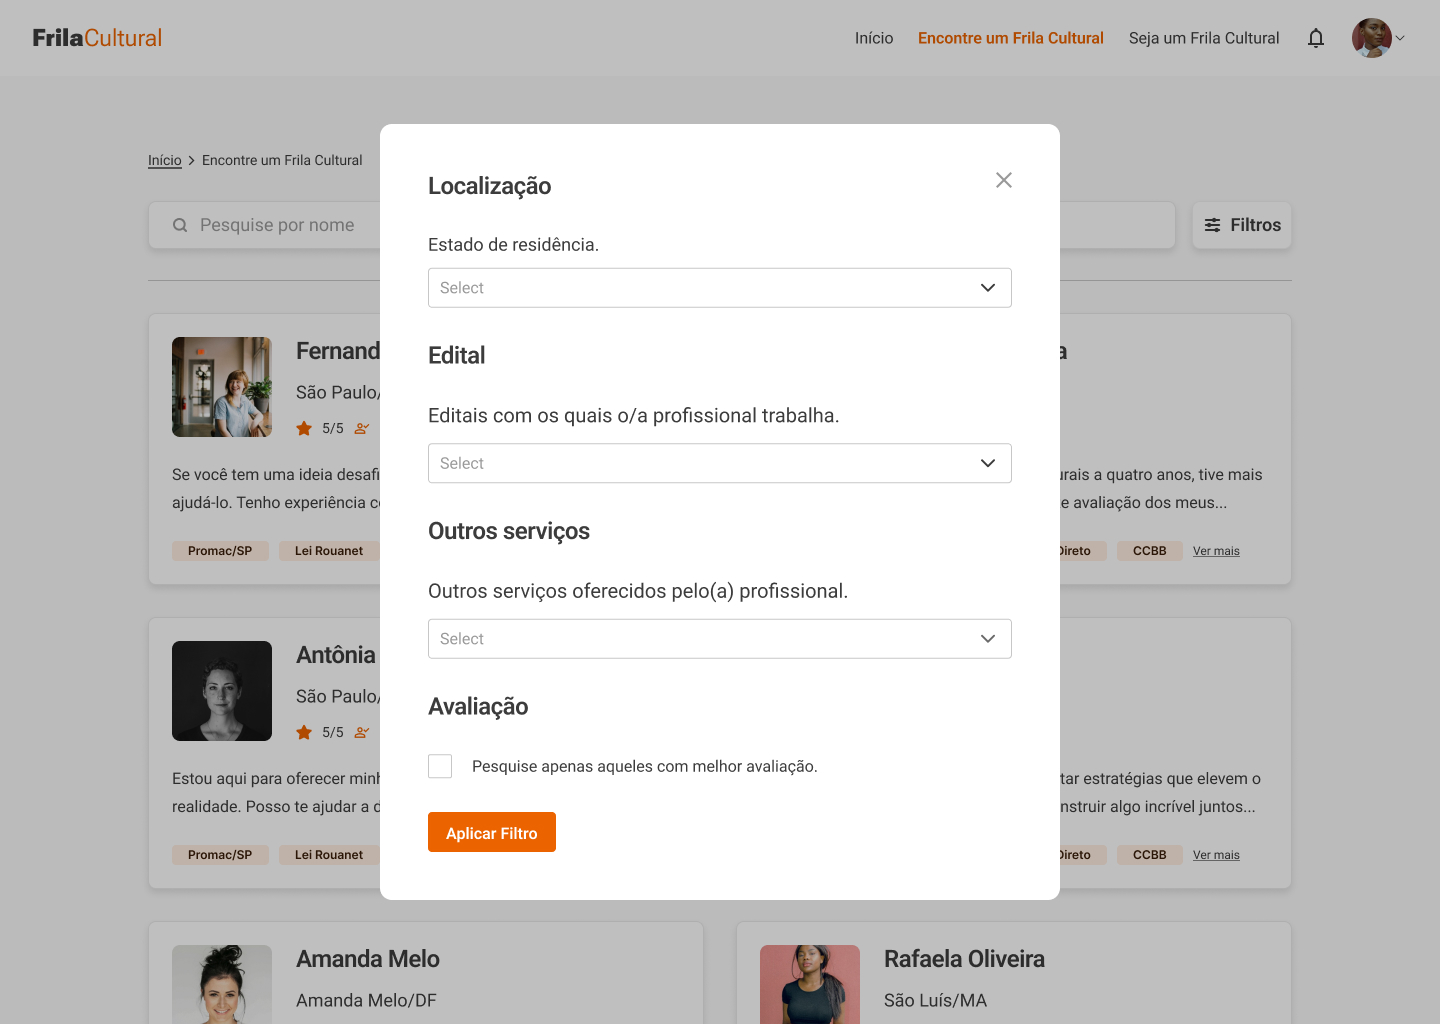
Task: Open the Estado de residência dropdown
Action: coord(720,288)
